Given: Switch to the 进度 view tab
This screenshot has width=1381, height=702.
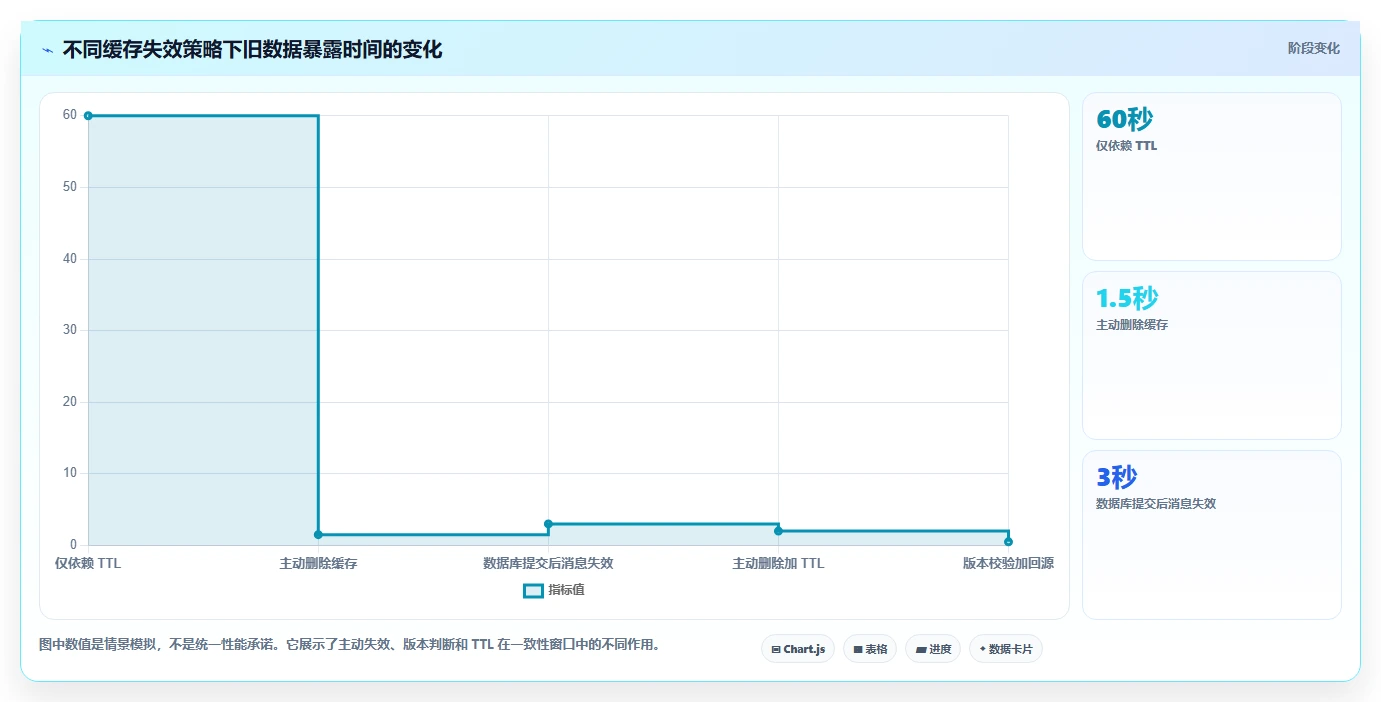Looking at the screenshot, I should [933, 649].
